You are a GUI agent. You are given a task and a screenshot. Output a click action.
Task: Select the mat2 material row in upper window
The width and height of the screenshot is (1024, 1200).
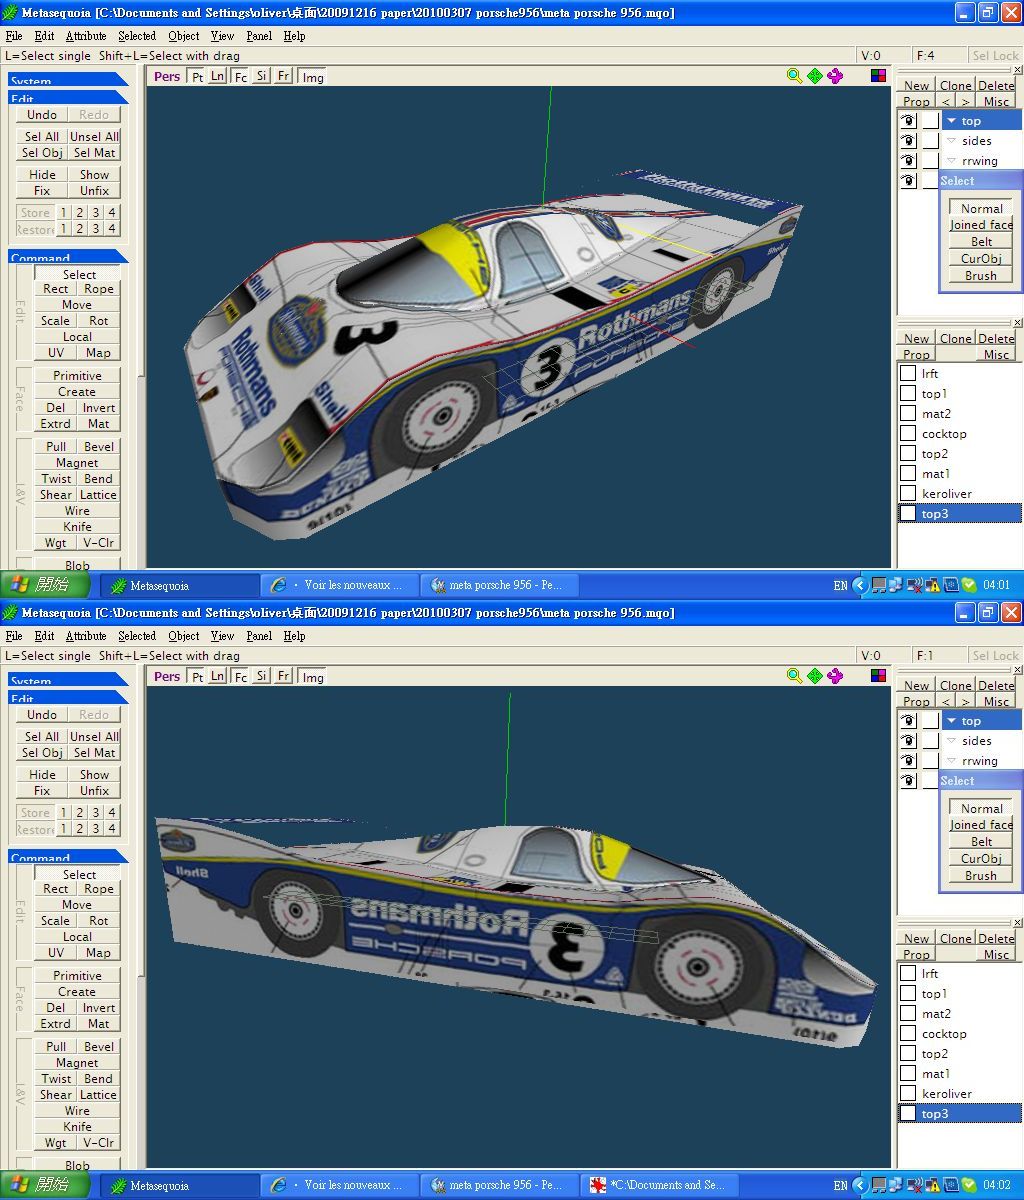[959, 413]
